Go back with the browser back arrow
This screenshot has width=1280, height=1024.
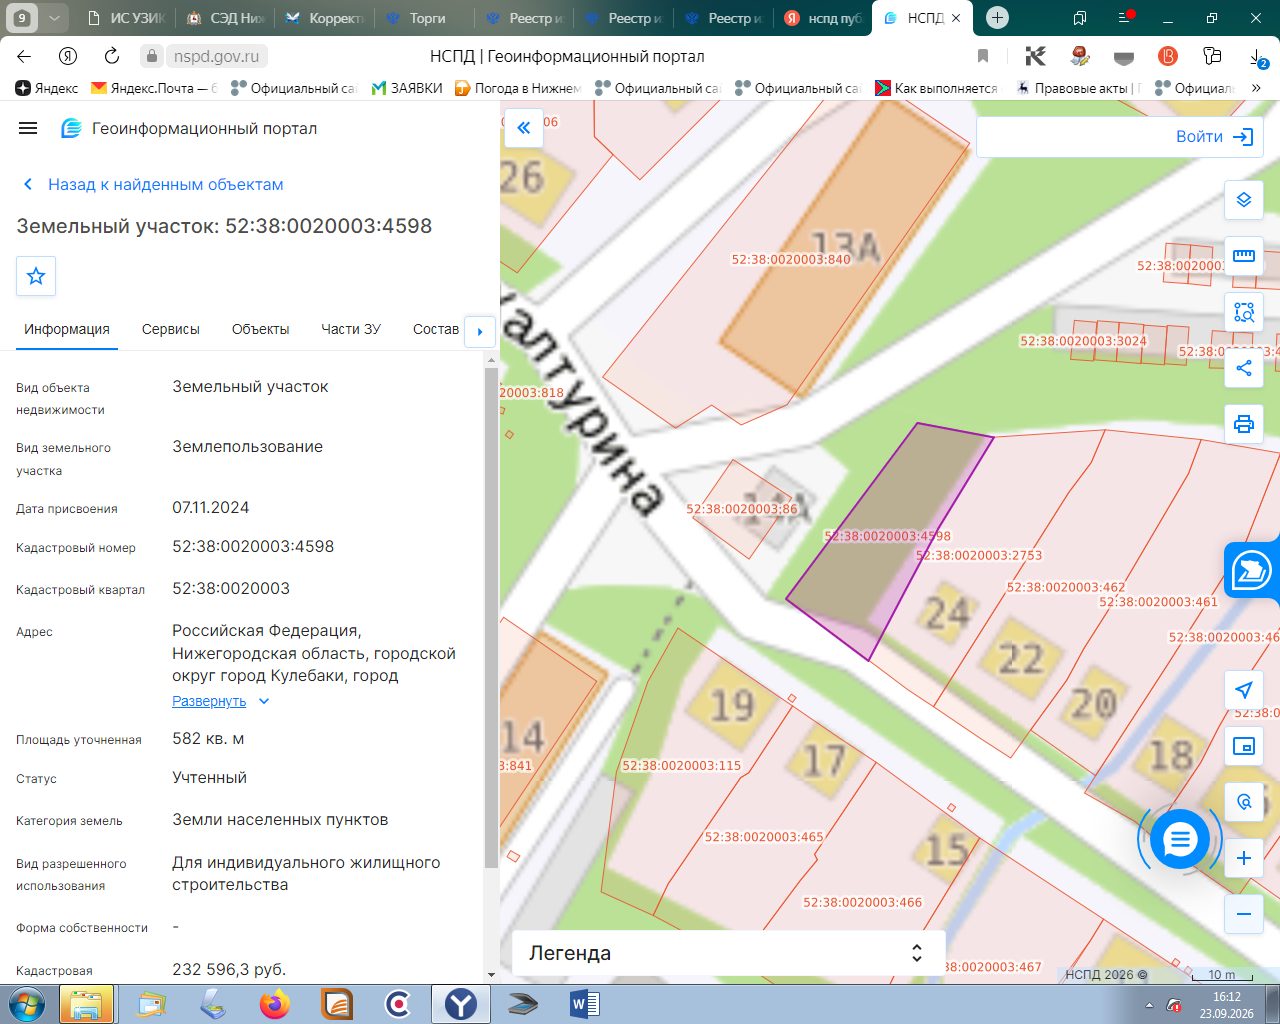pos(24,56)
